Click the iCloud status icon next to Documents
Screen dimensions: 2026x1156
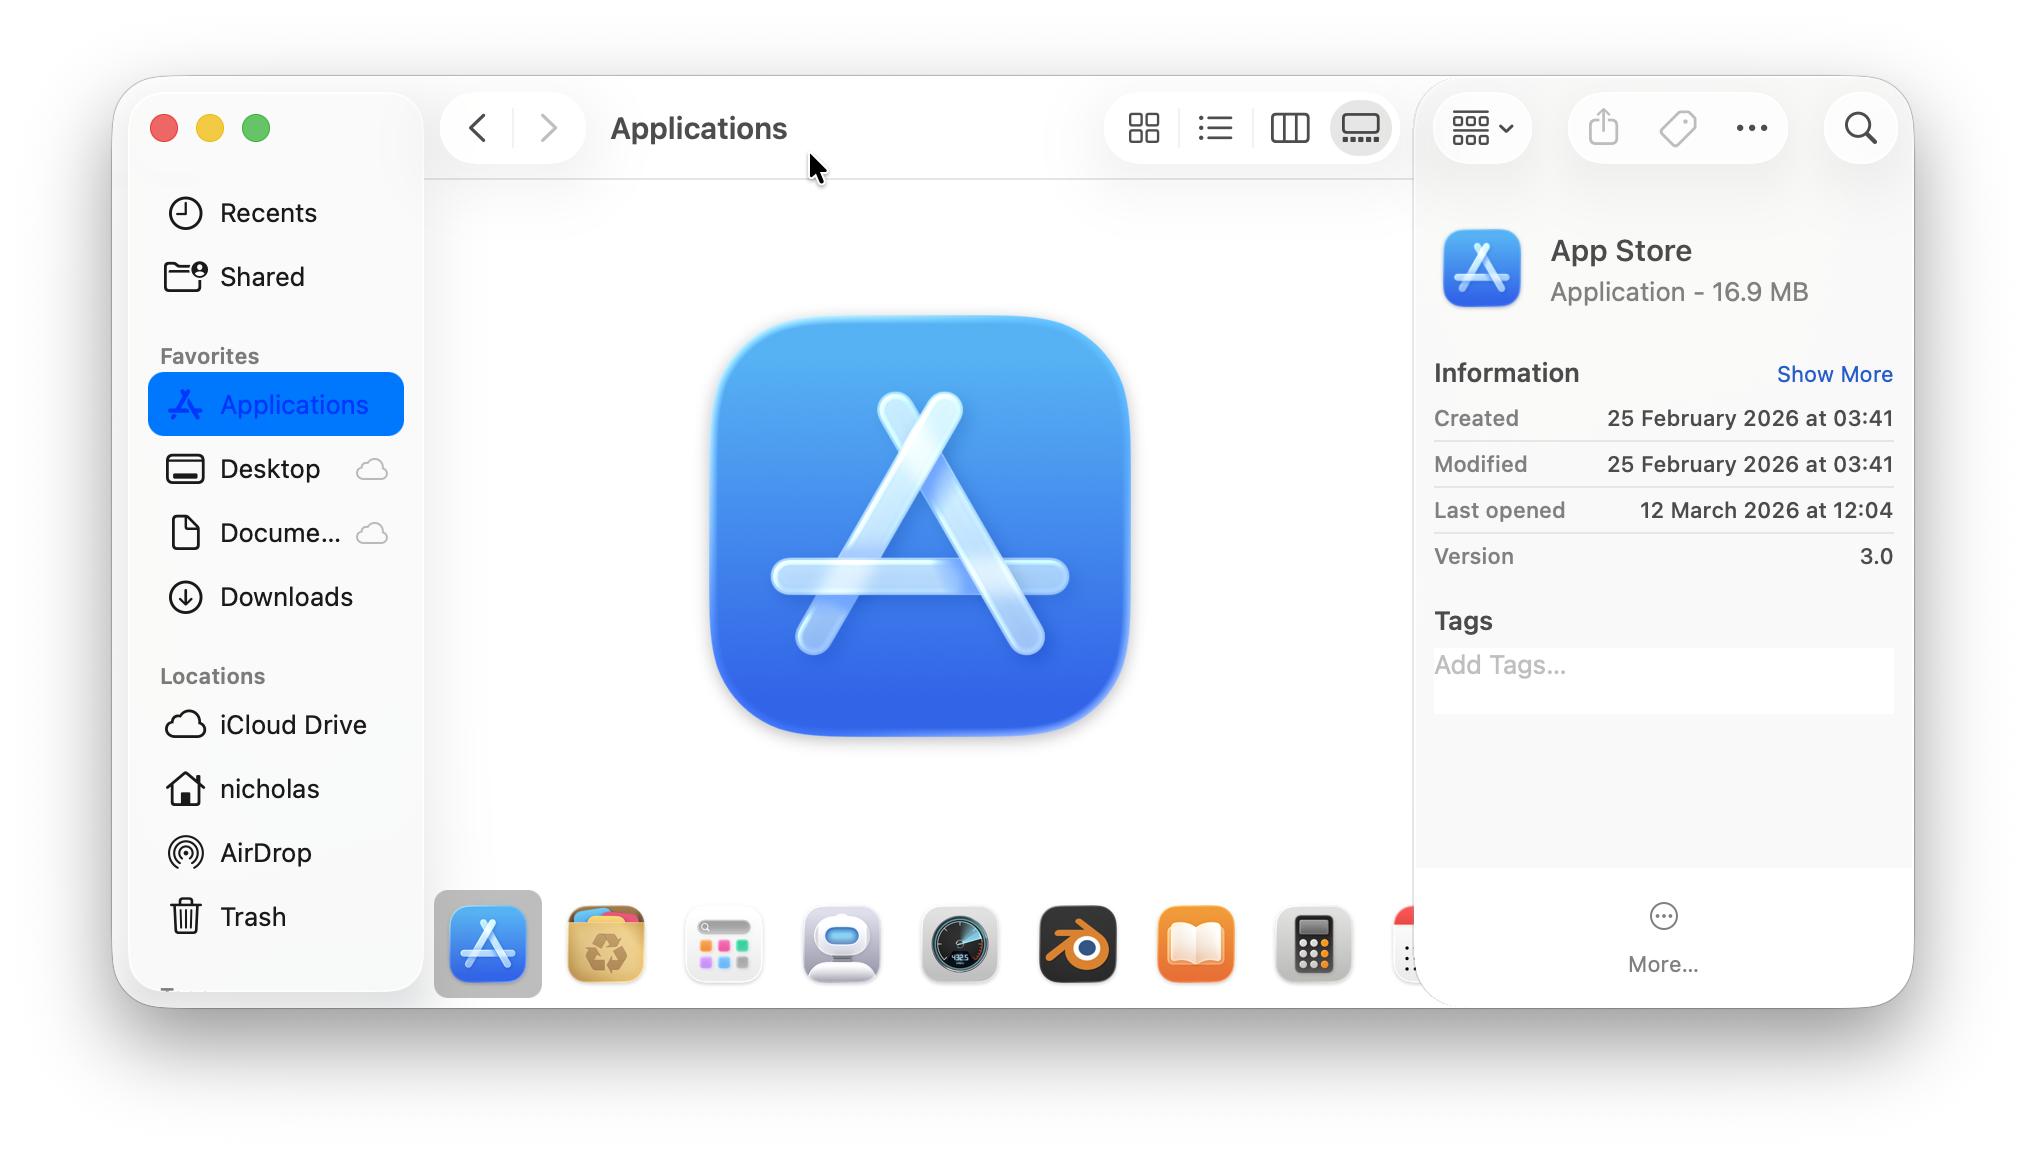click(x=372, y=533)
